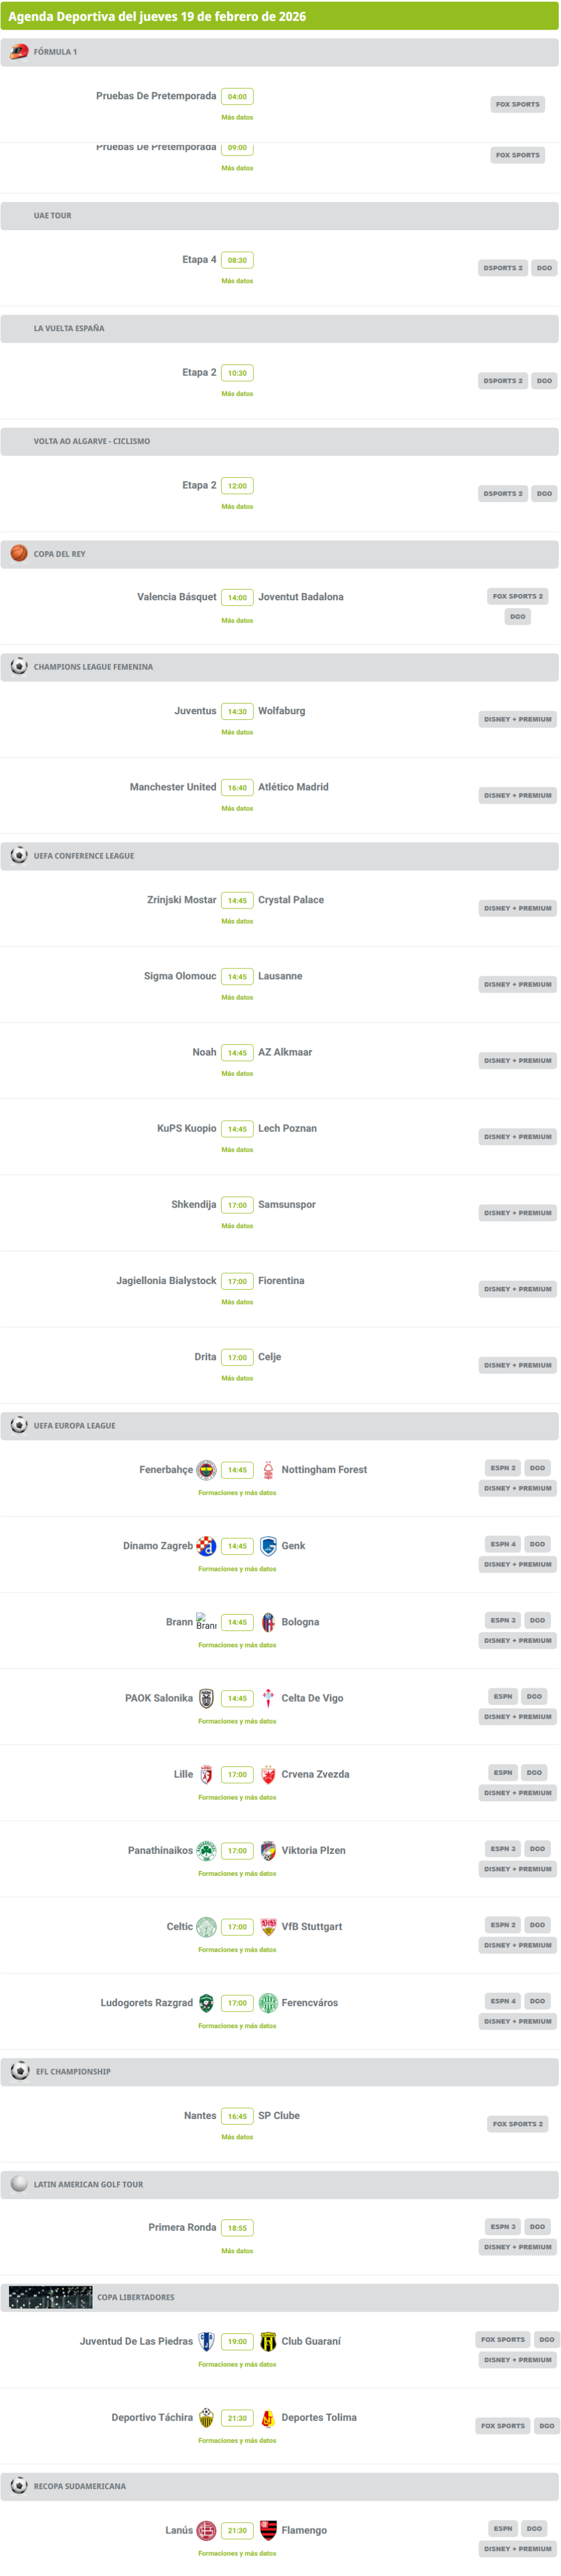Open 'Más datos' for Valencia Básquet match
Viewport: 561px width, 2576px height.
pyautogui.click(x=237, y=620)
